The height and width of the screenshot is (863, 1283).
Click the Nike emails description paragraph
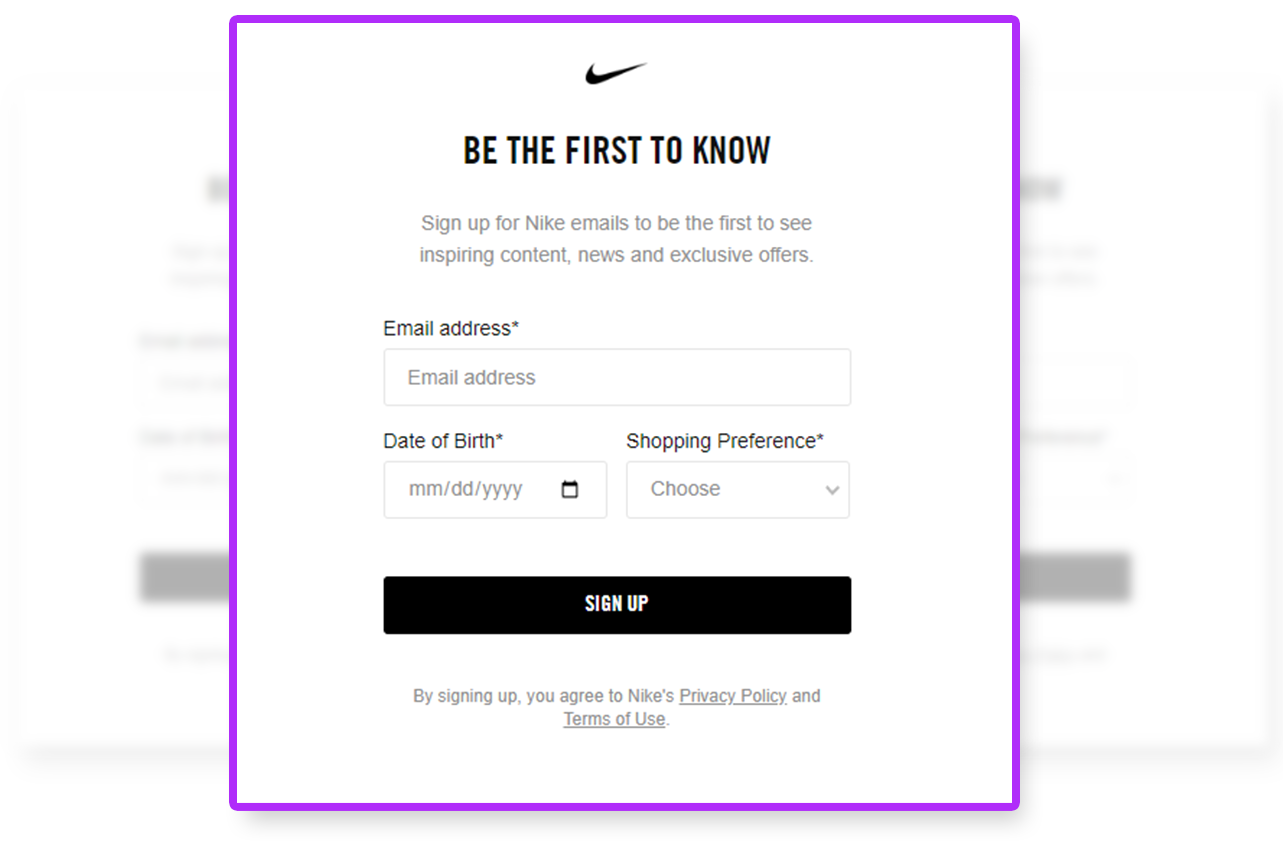point(616,239)
